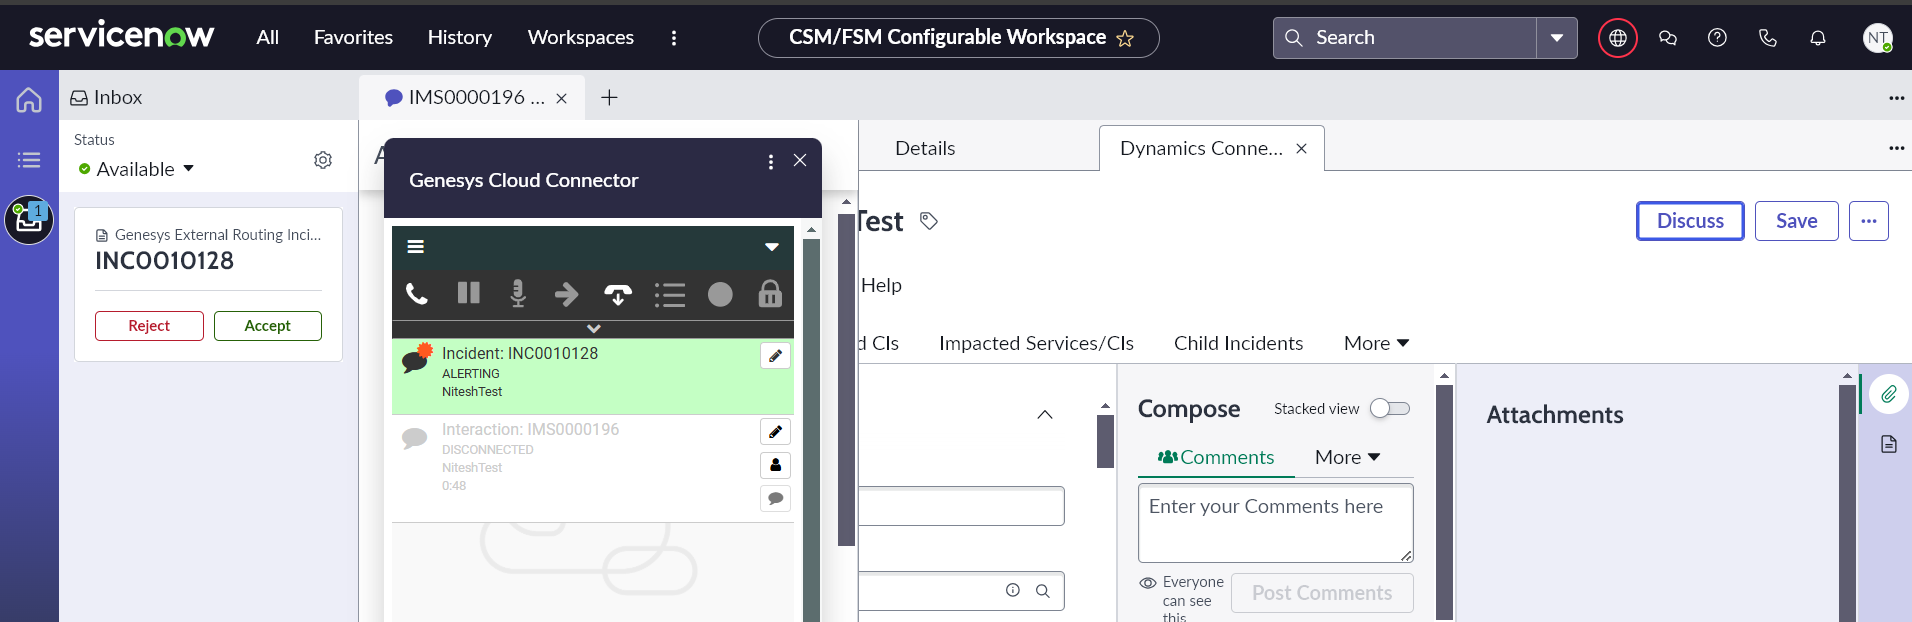Open Genesys Cloud Connector options kebab menu
Screen dimensions: 1912x622
point(770,162)
